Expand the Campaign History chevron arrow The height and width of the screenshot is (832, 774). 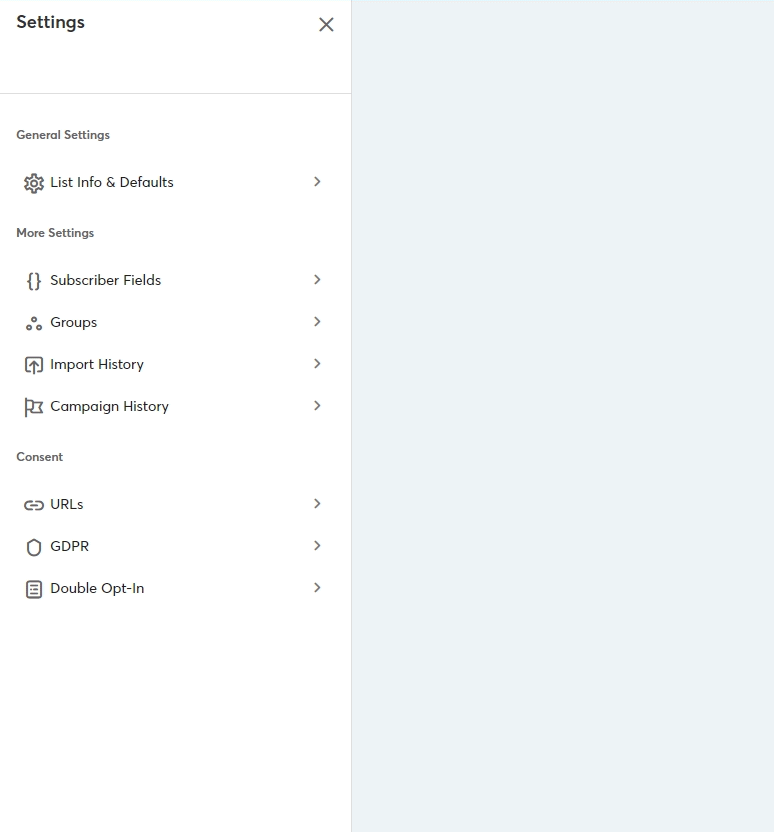317,406
